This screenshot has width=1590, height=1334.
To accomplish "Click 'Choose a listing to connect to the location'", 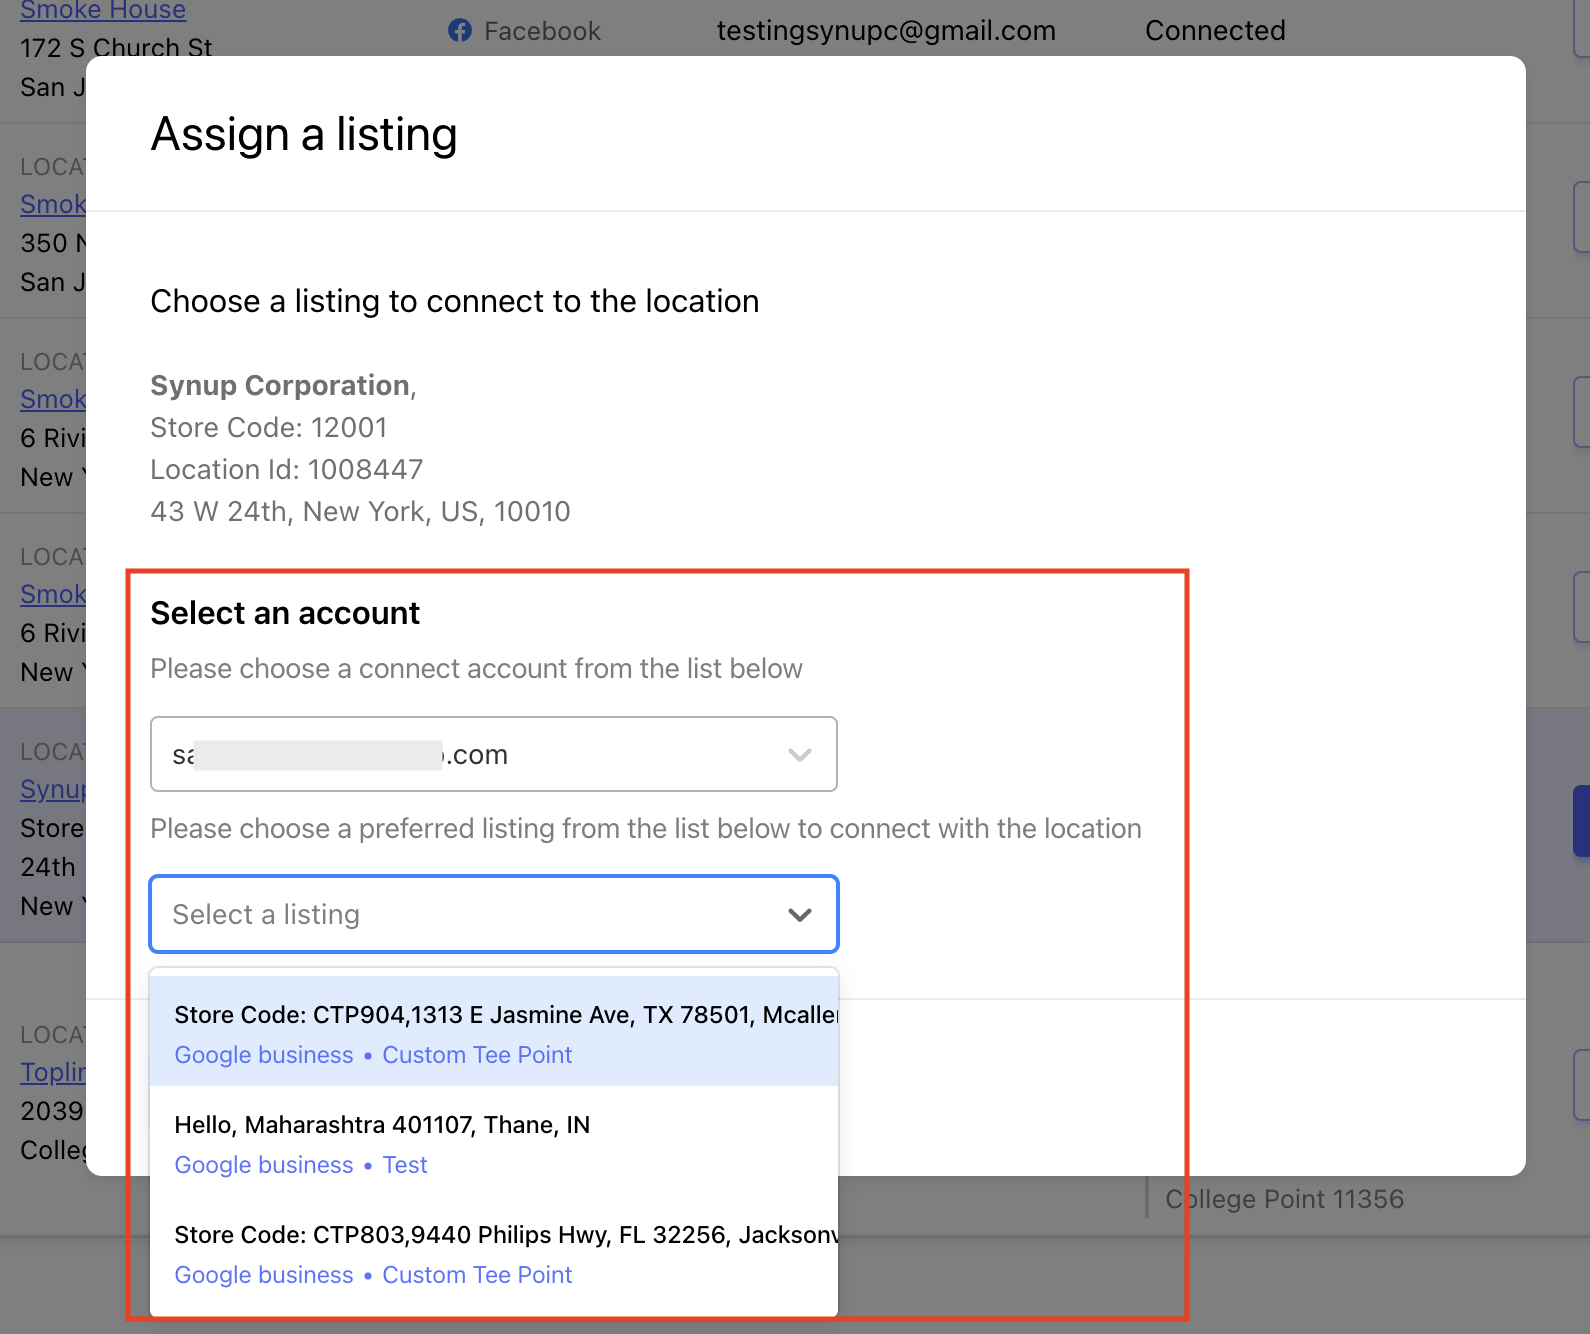I will coord(455,301).
